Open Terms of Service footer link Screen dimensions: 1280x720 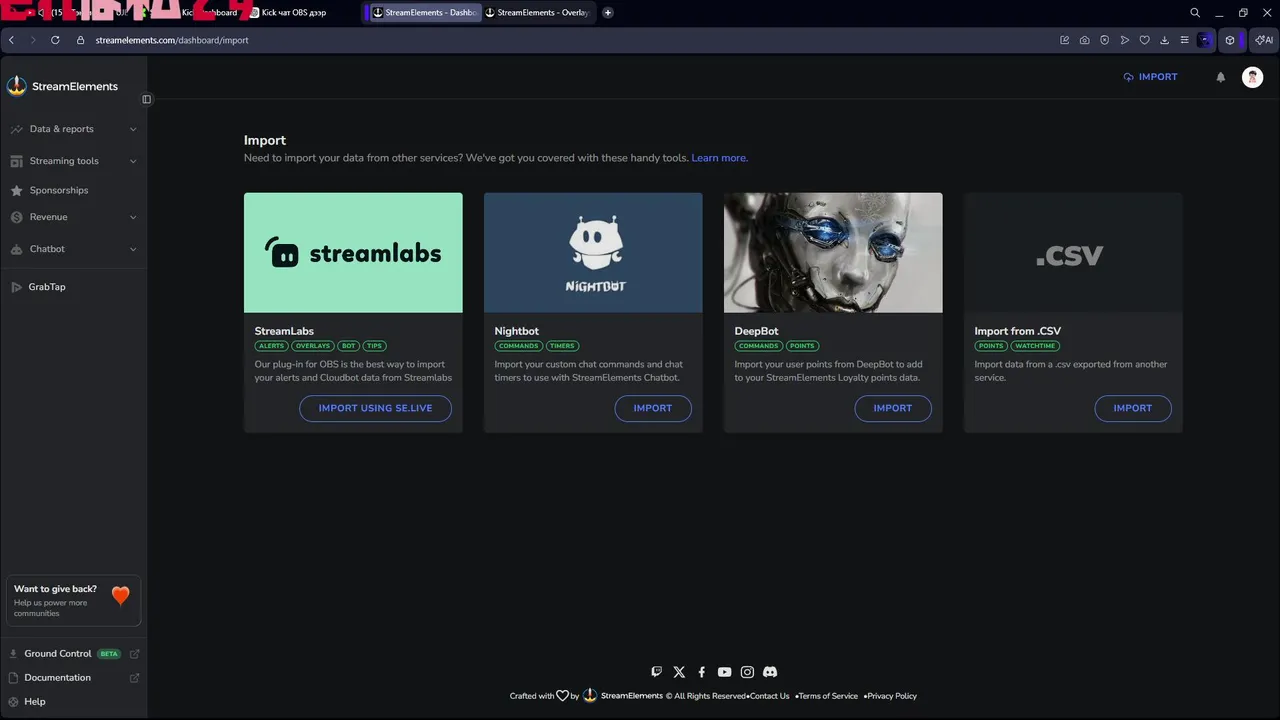[828, 696]
